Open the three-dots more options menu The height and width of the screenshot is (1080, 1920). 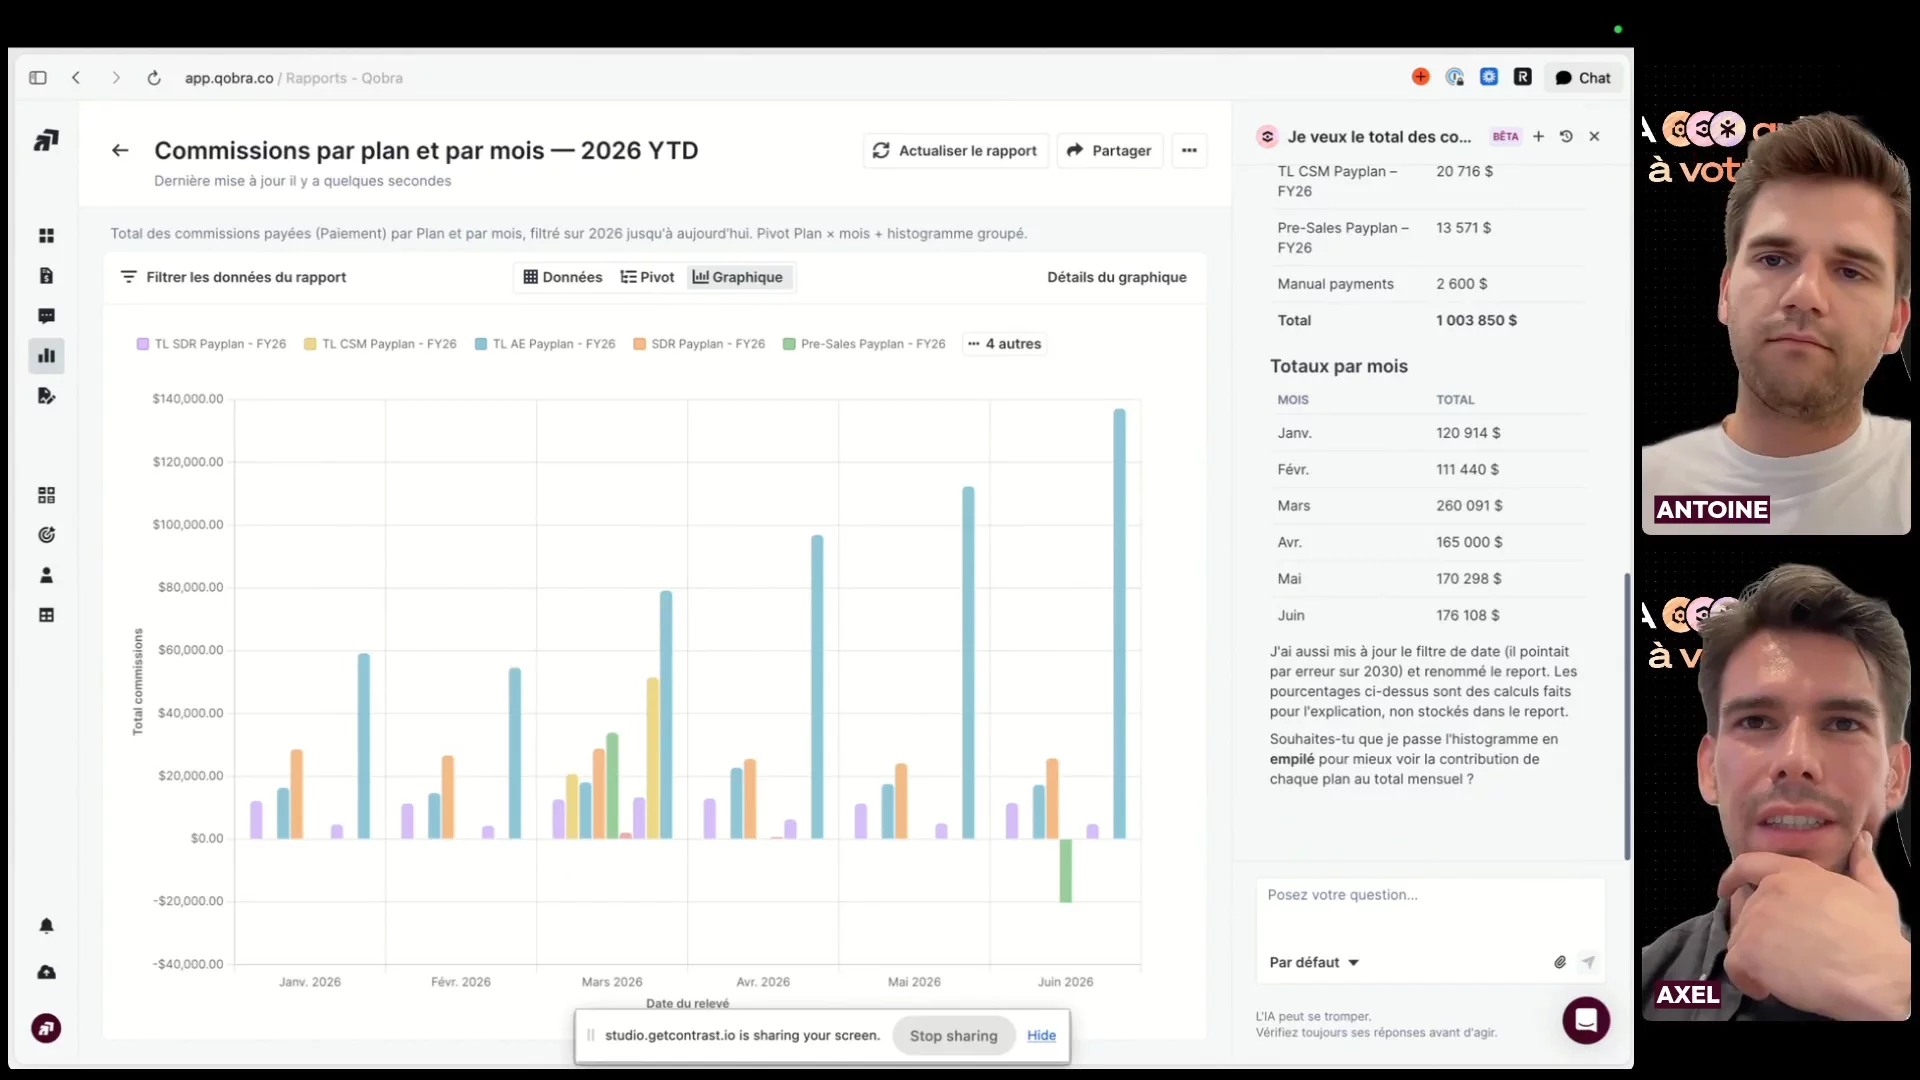1189,151
